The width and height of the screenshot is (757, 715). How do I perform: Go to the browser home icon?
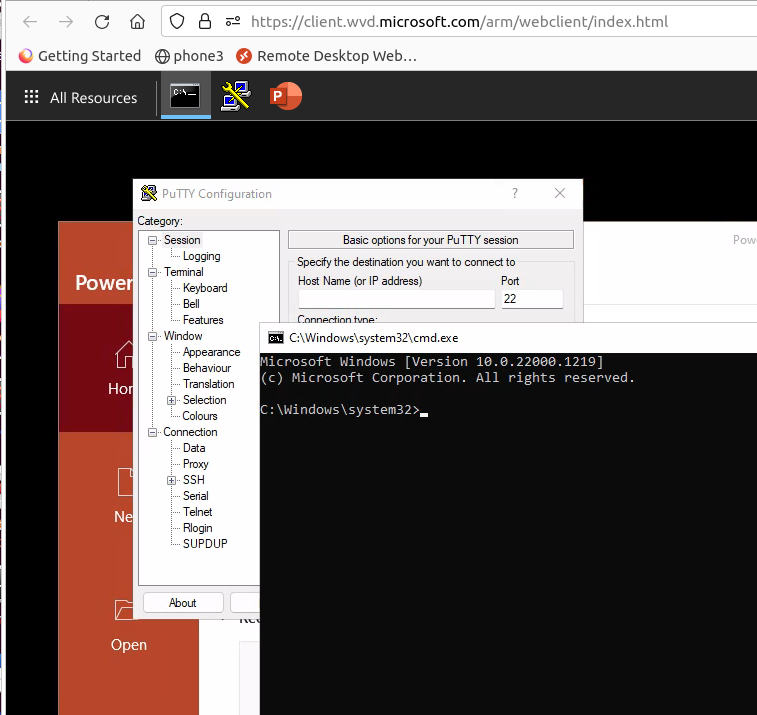(137, 22)
